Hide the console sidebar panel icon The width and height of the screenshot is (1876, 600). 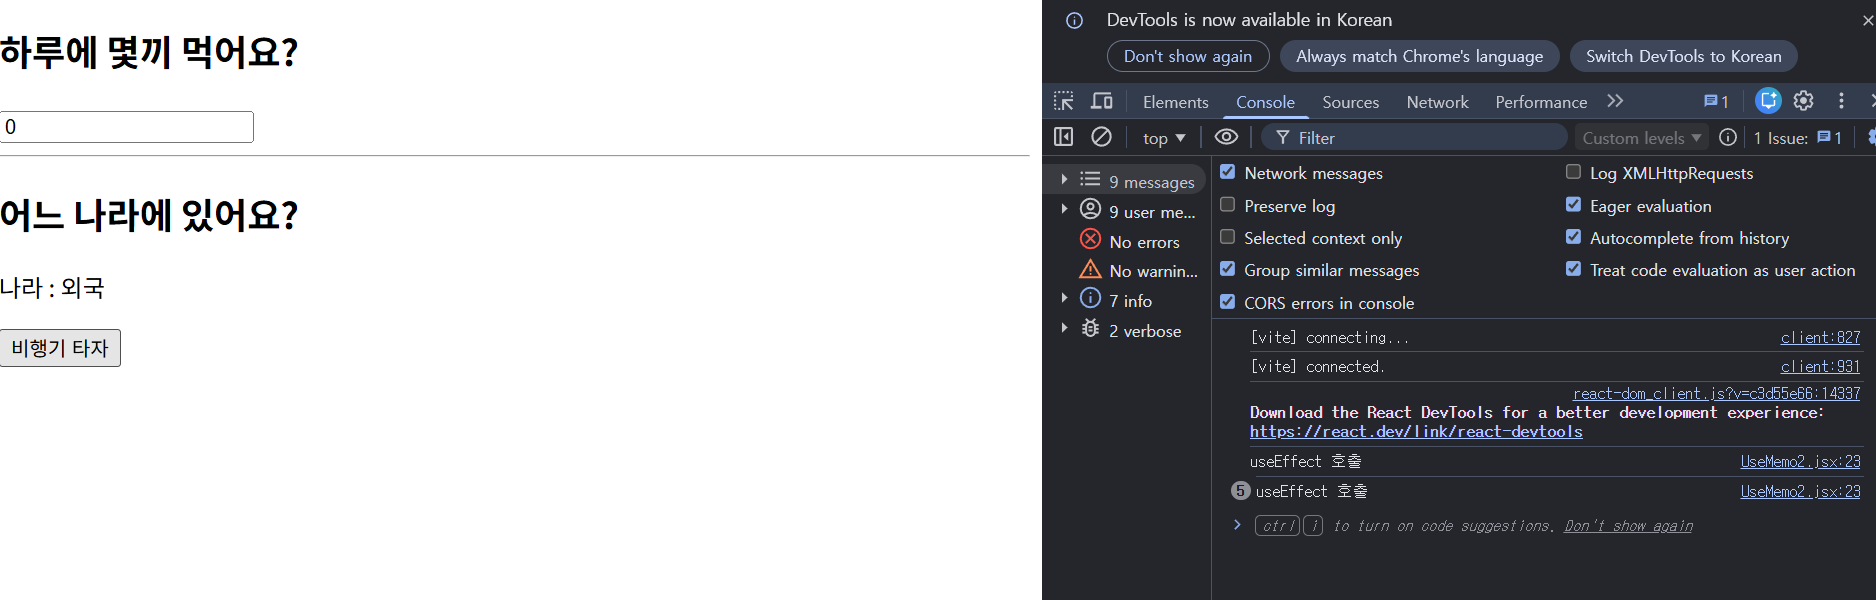[1063, 137]
